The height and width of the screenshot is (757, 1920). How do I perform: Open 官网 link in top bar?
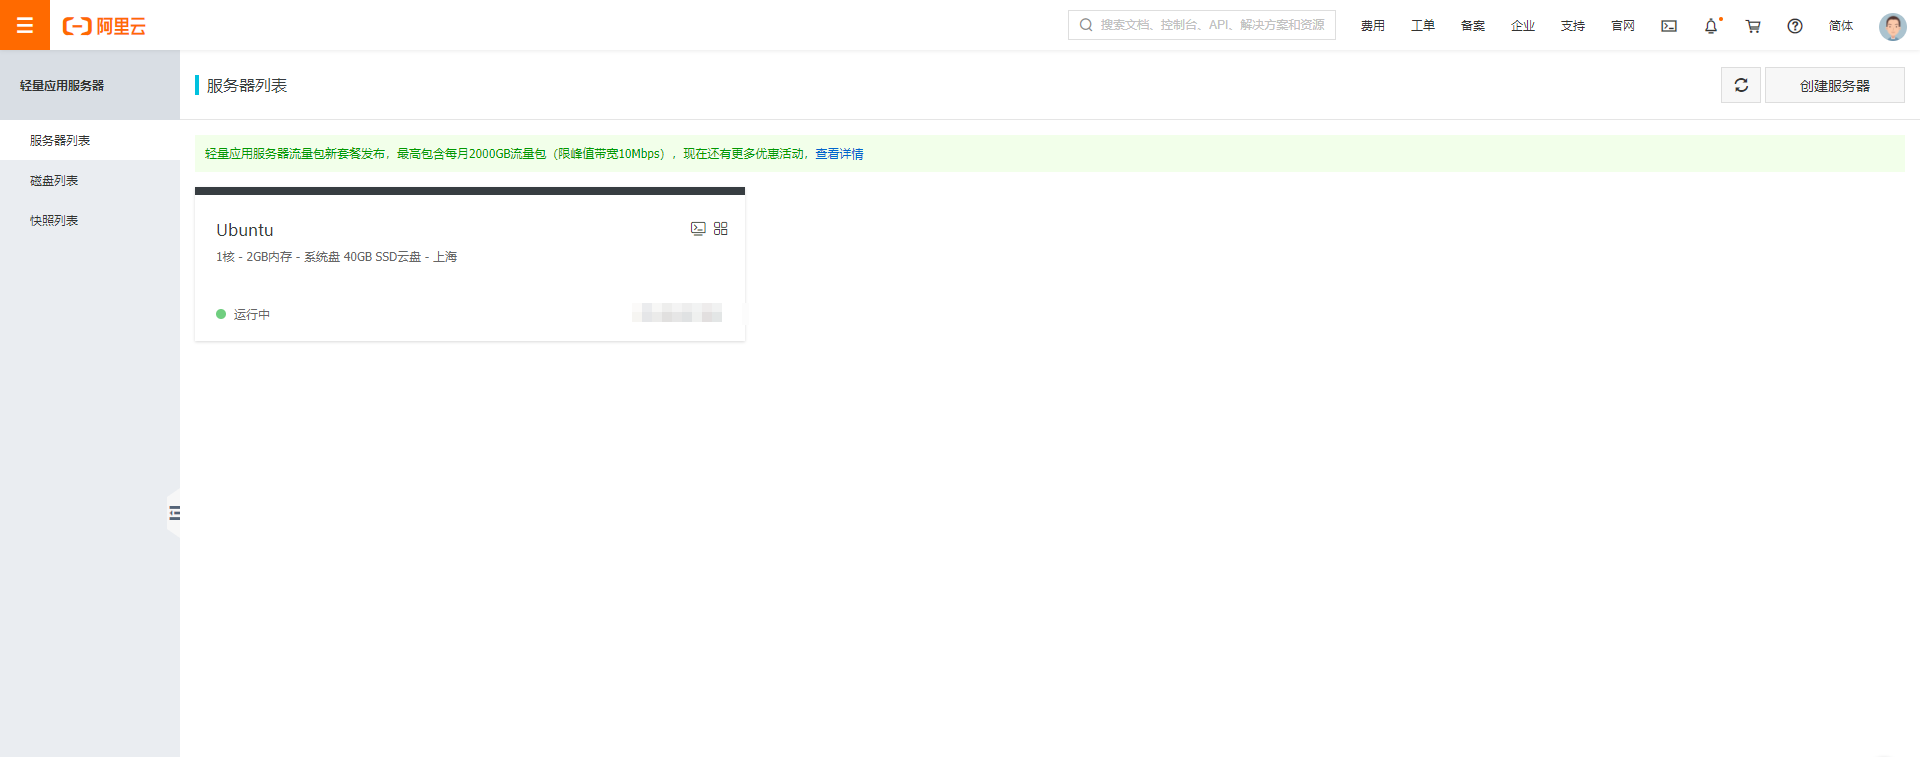click(1623, 26)
